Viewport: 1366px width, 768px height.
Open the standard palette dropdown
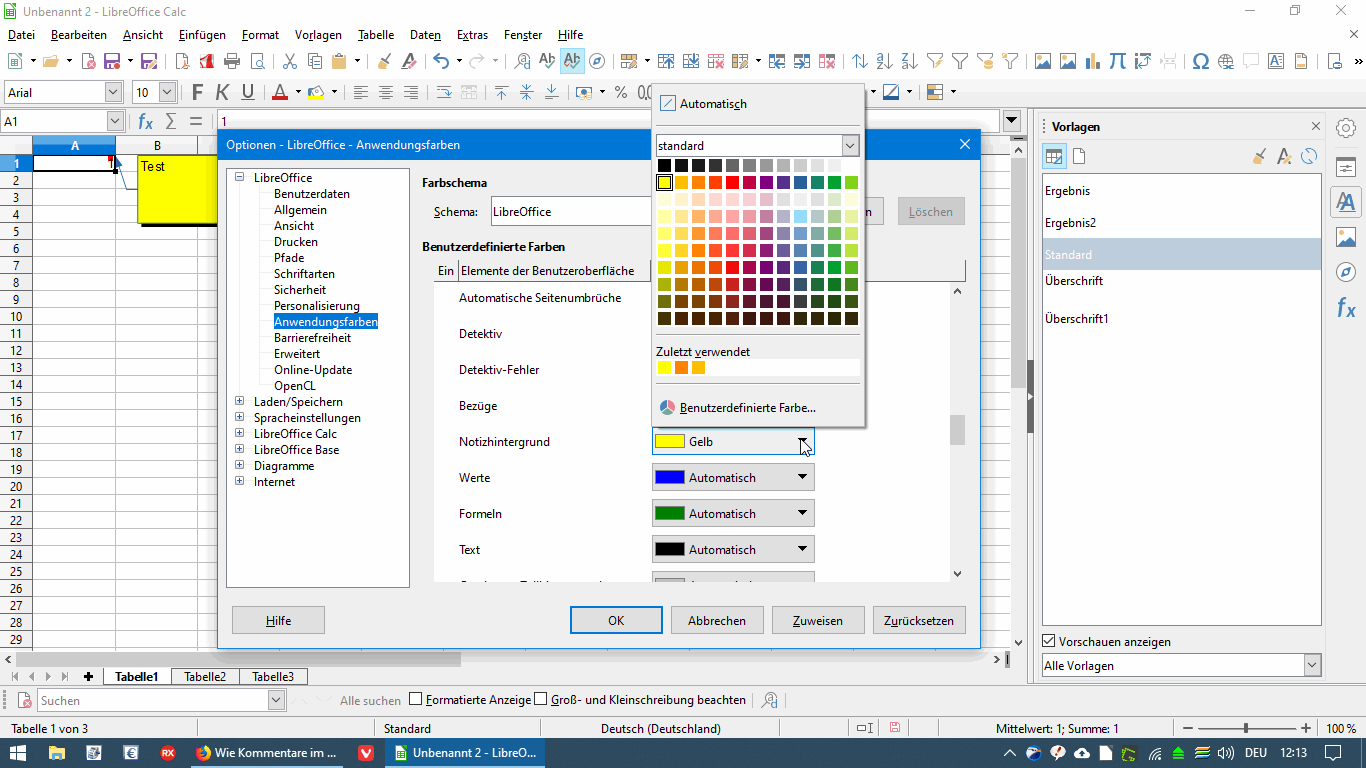(x=850, y=146)
